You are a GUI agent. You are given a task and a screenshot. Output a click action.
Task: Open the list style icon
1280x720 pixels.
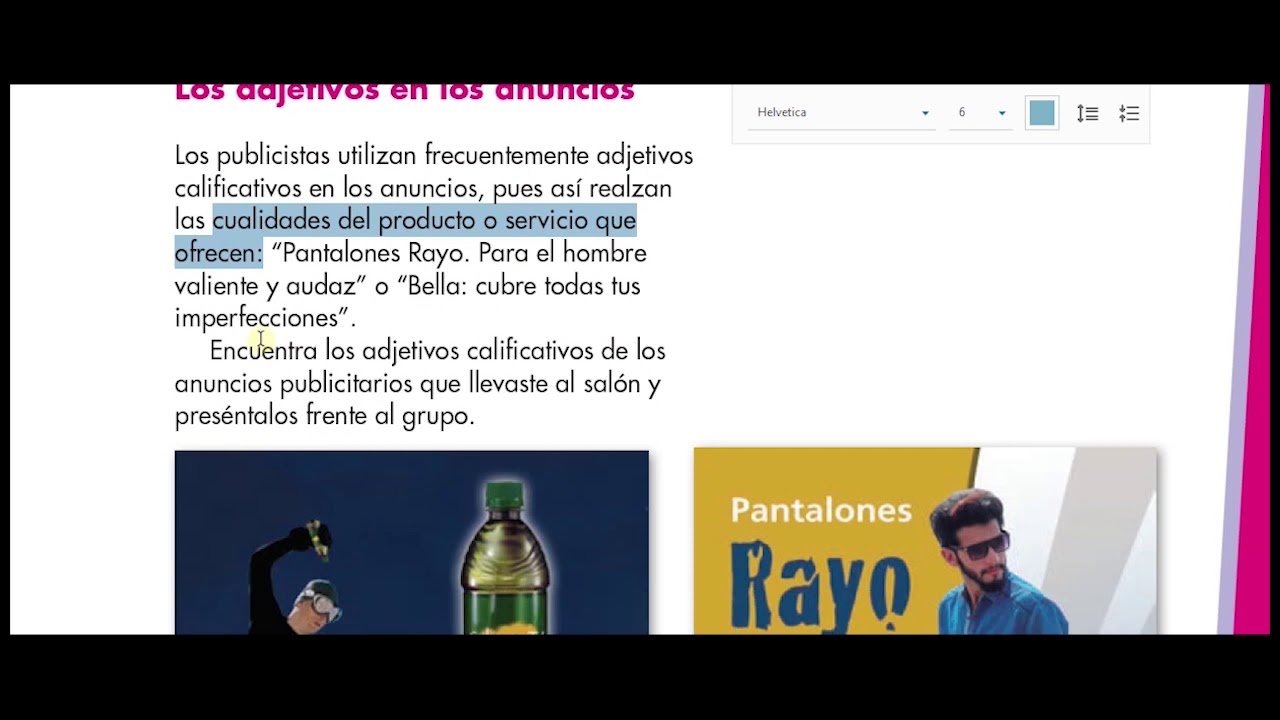tap(1129, 114)
